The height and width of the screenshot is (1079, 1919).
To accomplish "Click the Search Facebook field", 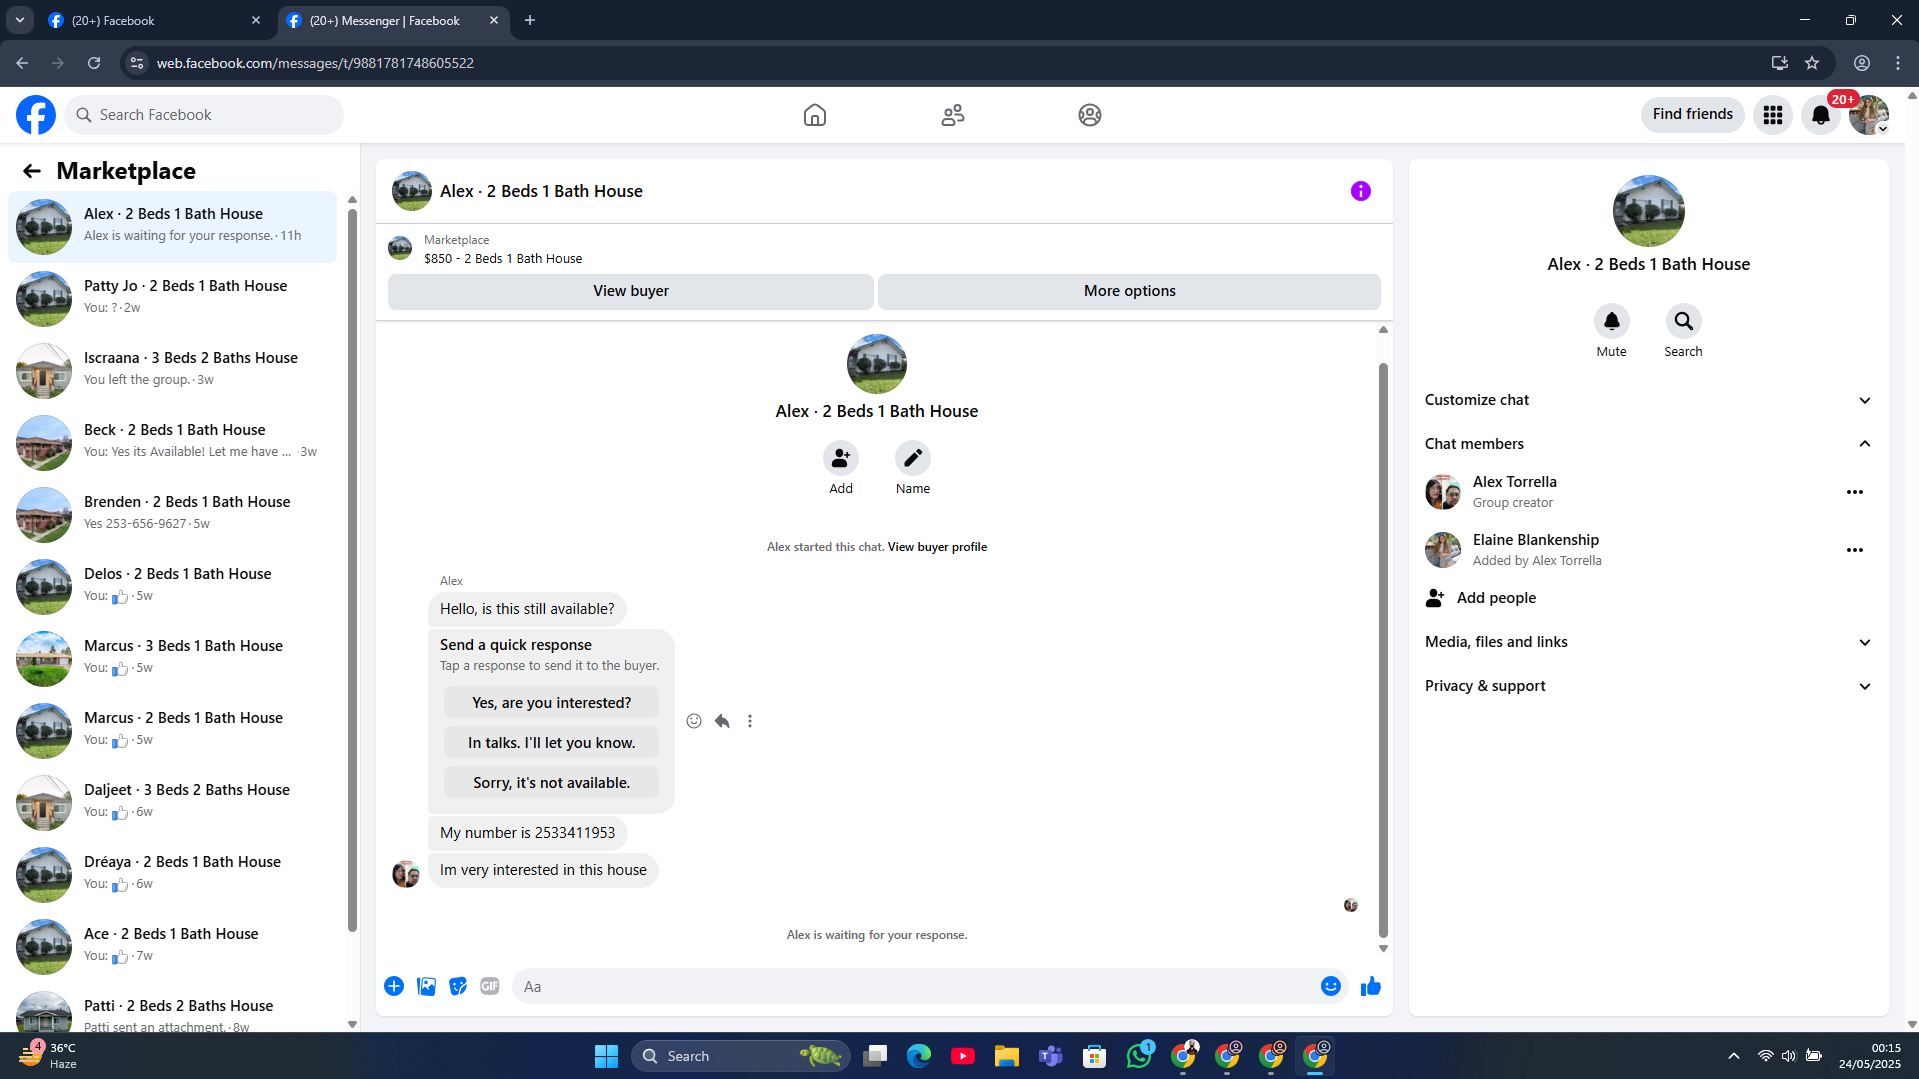I will (205, 115).
